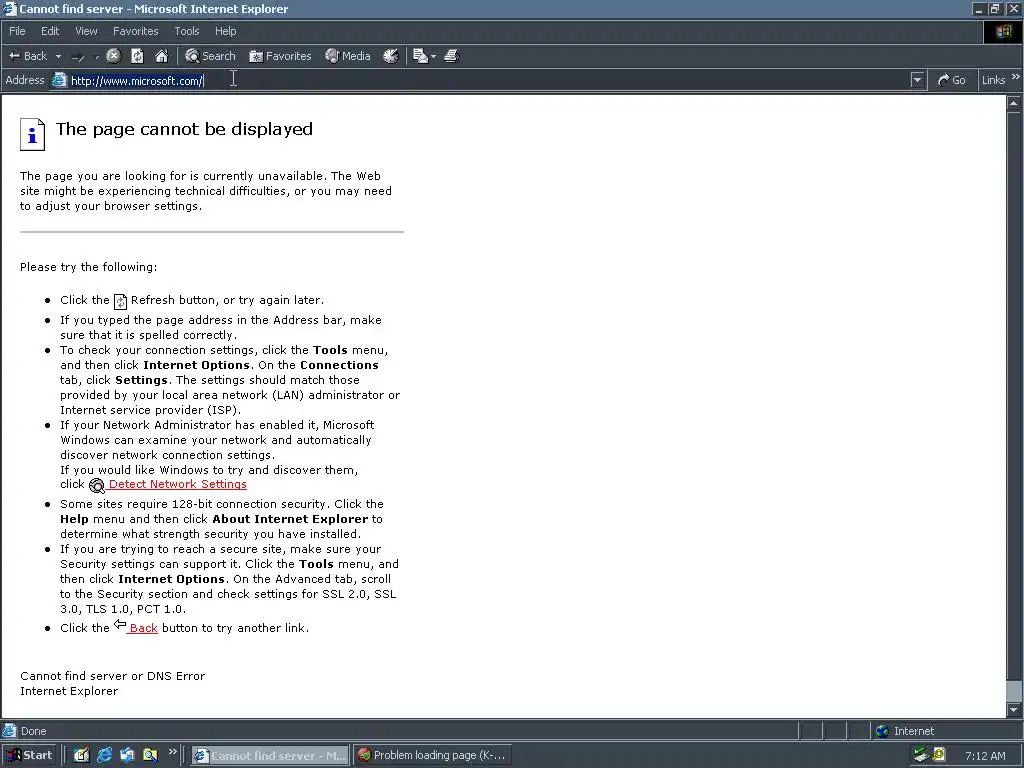
Task: Click the Print toolbar icon
Action: point(452,56)
